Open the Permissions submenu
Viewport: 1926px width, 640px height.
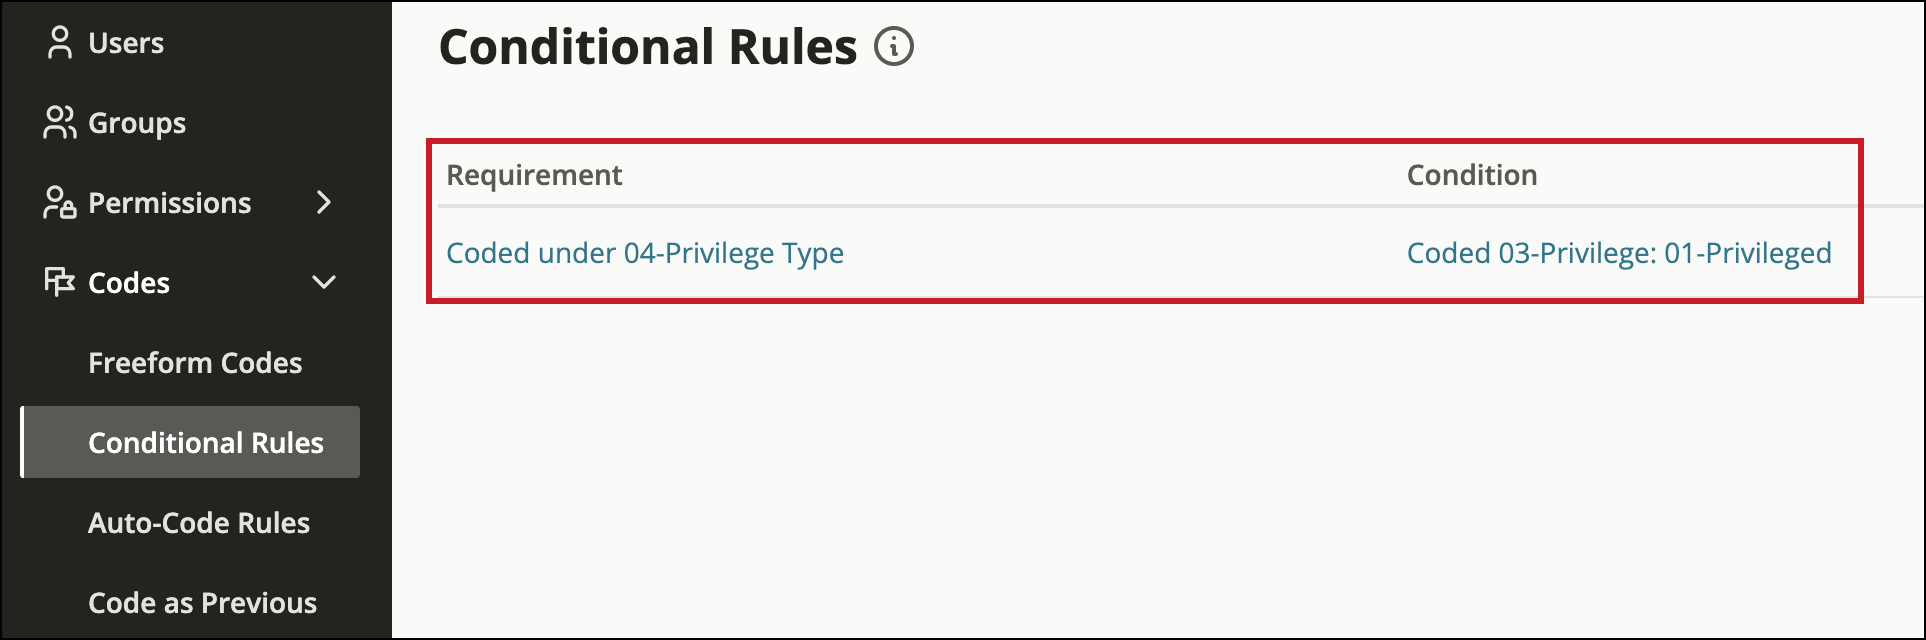coord(168,202)
